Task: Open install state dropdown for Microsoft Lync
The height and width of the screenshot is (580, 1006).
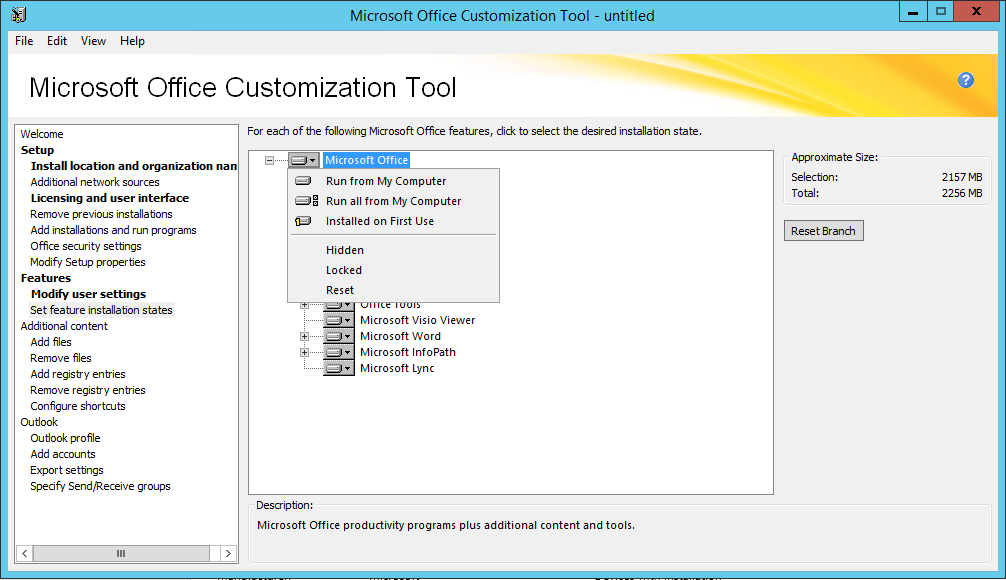Action: click(x=339, y=368)
